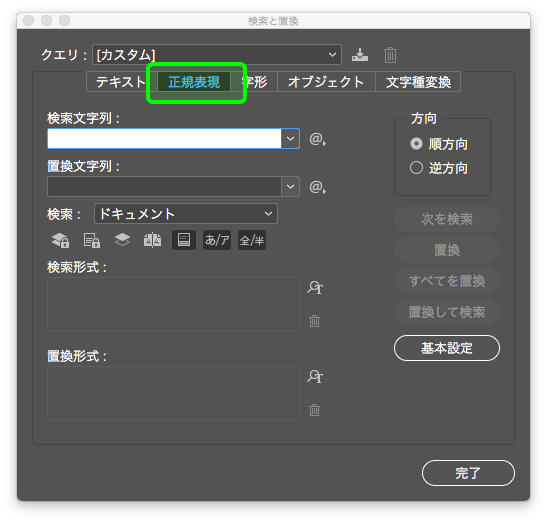Open the 検索 scope ドキュメント dropdown

coord(186,214)
